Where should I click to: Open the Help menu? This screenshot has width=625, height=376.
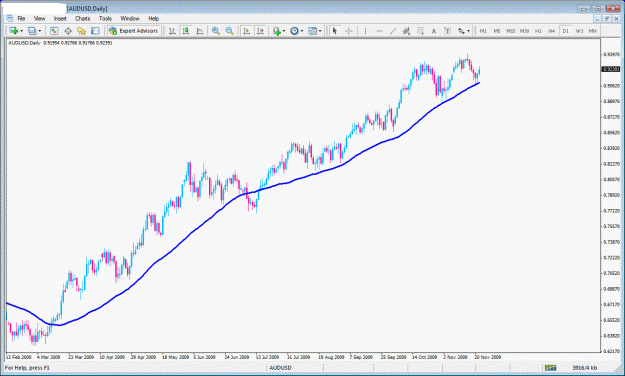click(x=153, y=18)
